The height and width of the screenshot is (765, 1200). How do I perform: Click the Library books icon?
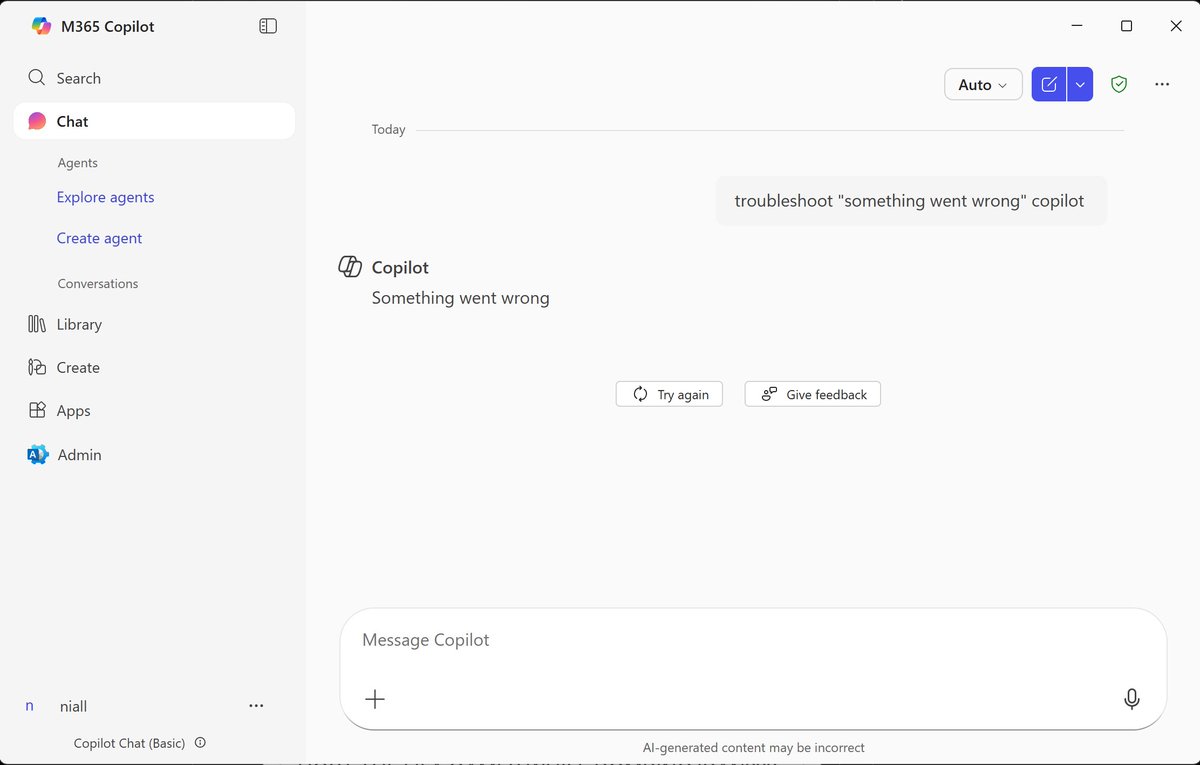tap(37, 324)
